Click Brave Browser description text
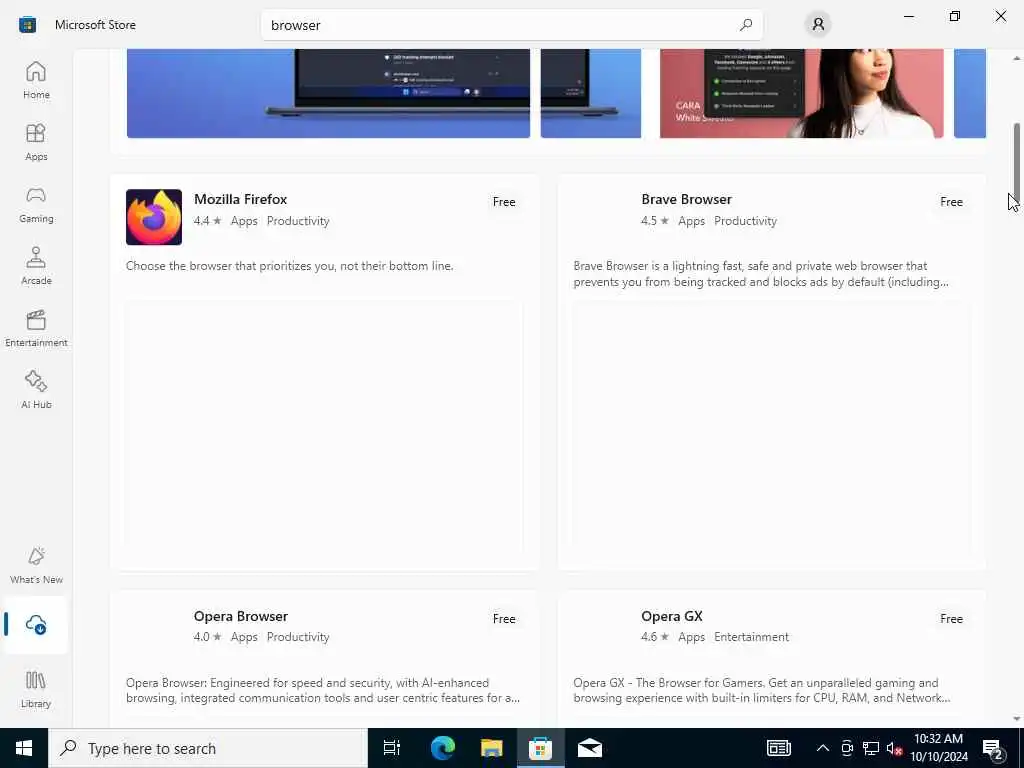The height and width of the screenshot is (768, 1024). point(761,274)
